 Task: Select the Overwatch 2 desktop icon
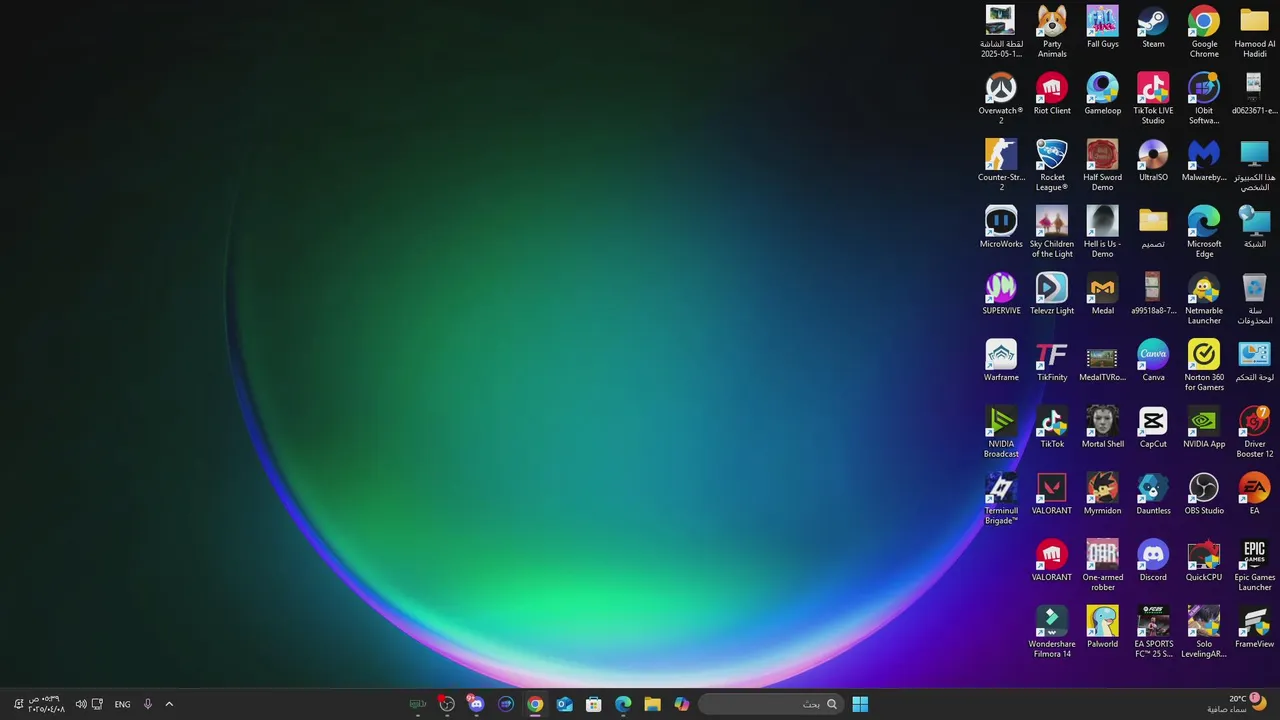pos(1001,98)
